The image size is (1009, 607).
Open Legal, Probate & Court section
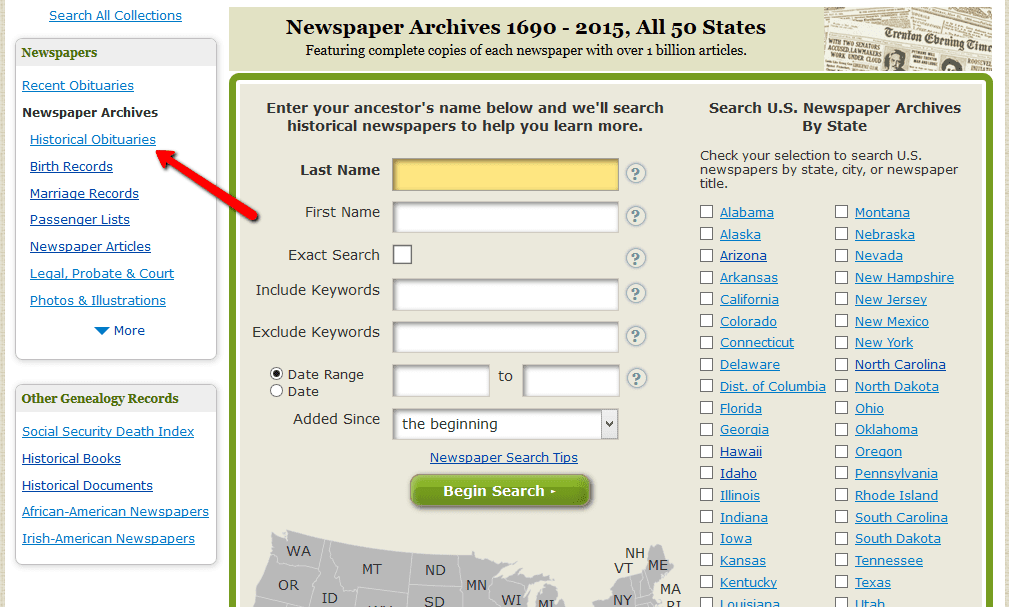tap(102, 274)
